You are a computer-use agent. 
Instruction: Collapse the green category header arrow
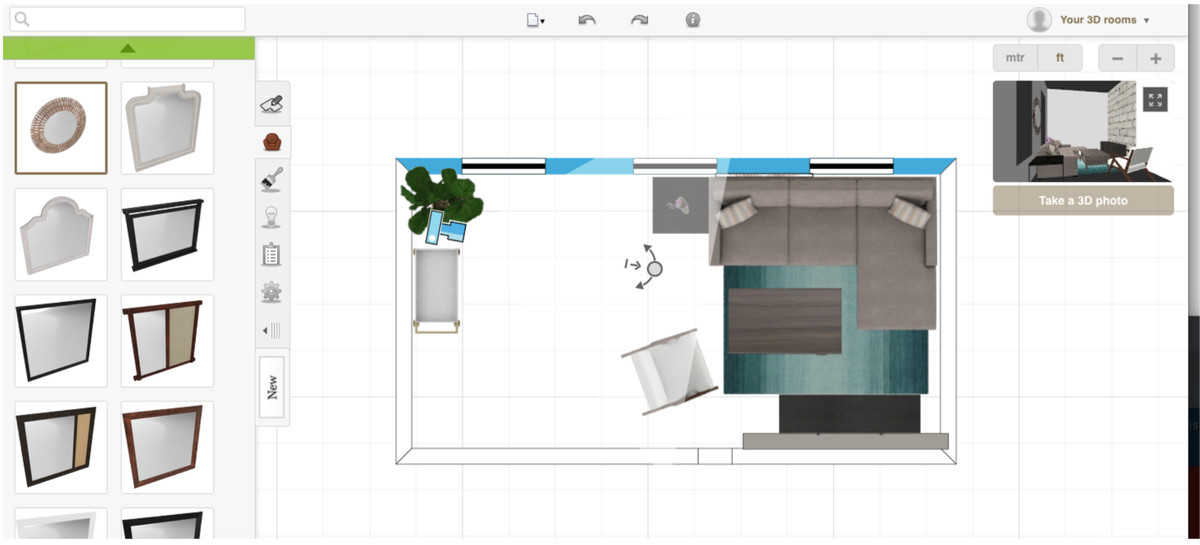[128, 48]
